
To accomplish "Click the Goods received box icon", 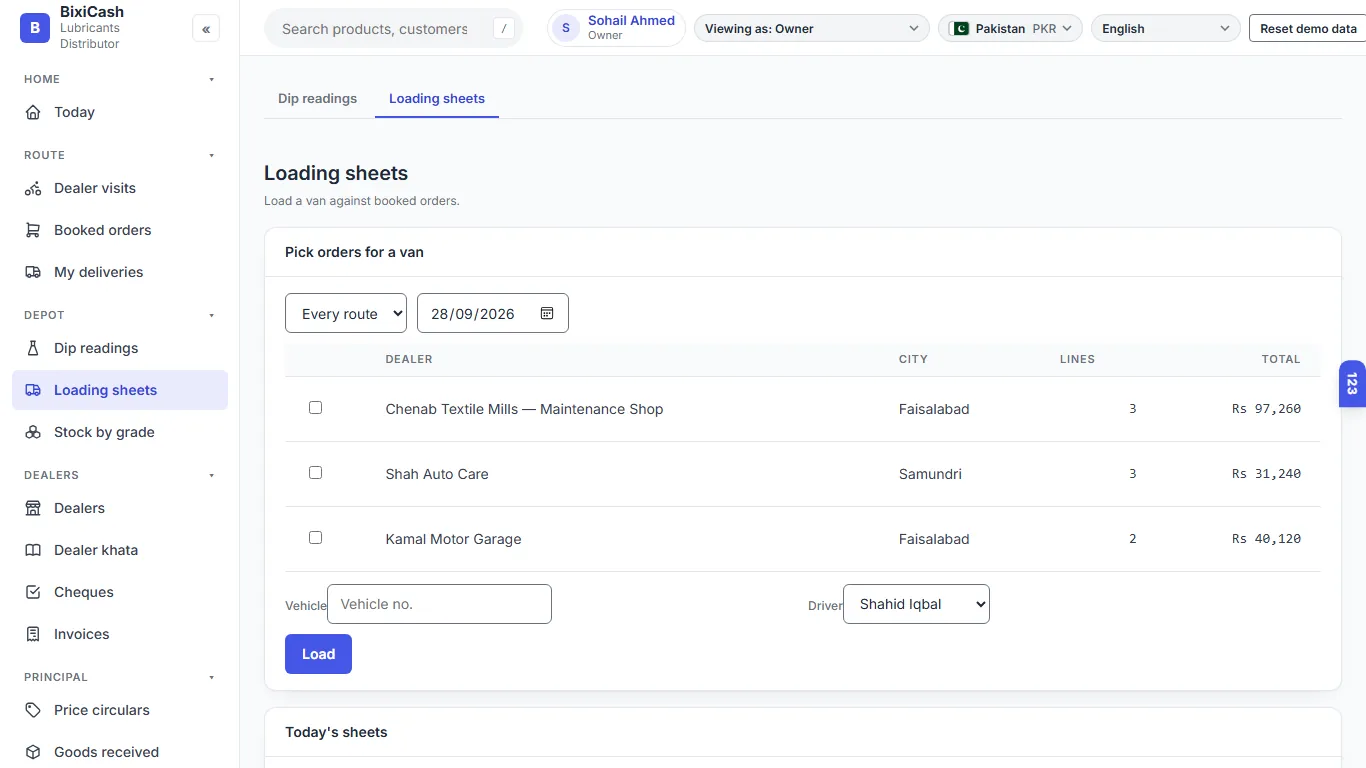I will (33, 752).
